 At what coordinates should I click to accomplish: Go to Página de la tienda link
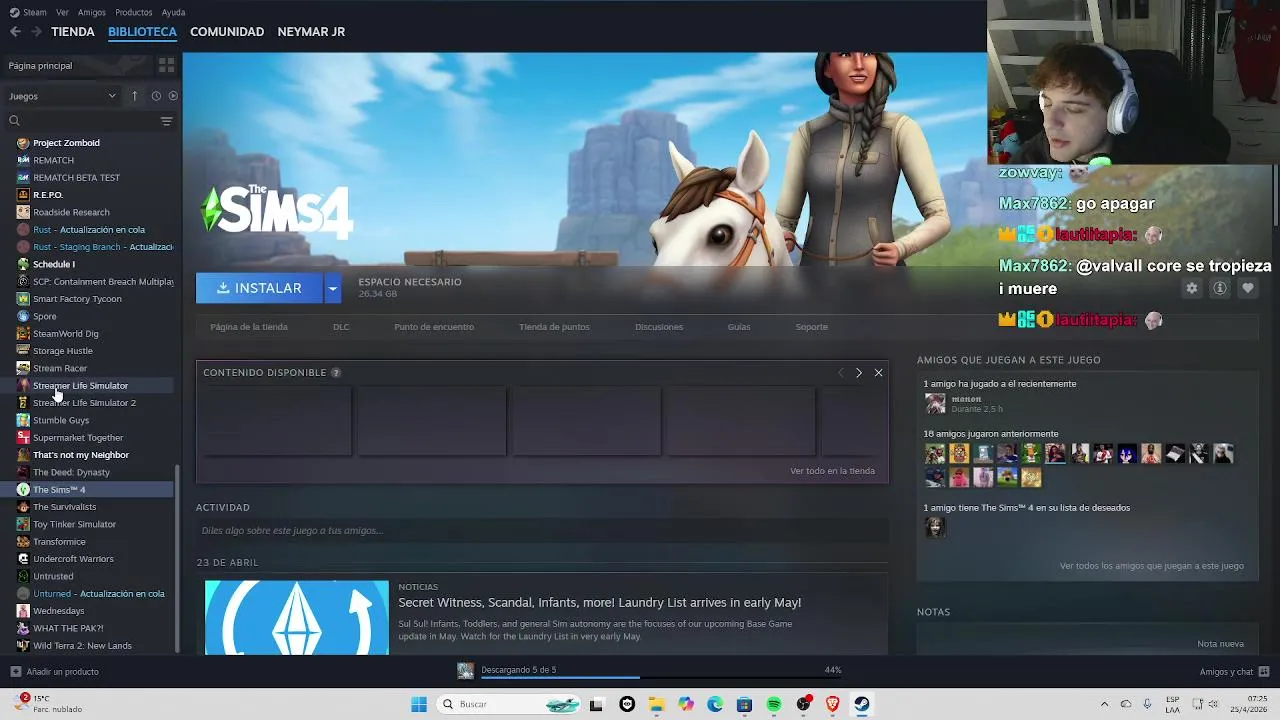coord(249,327)
